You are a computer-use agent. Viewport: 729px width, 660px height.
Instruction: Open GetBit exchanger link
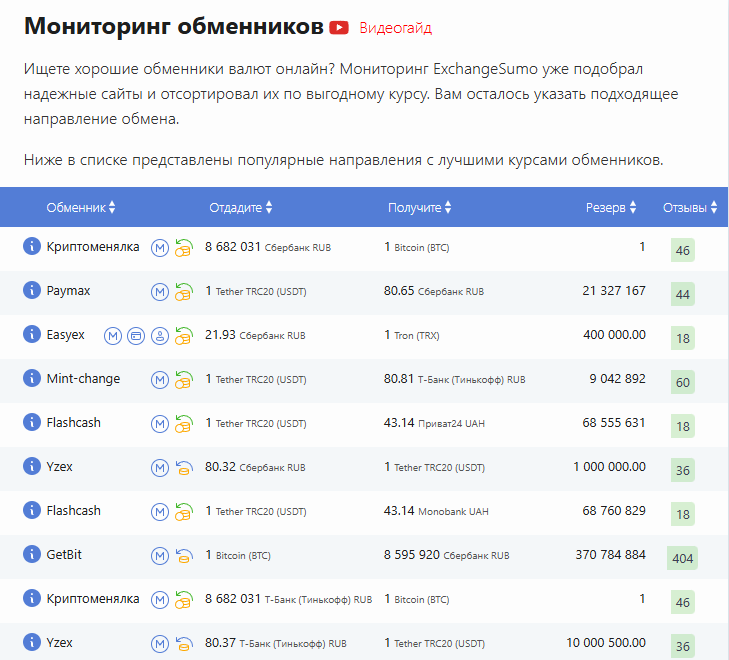click(x=64, y=554)
